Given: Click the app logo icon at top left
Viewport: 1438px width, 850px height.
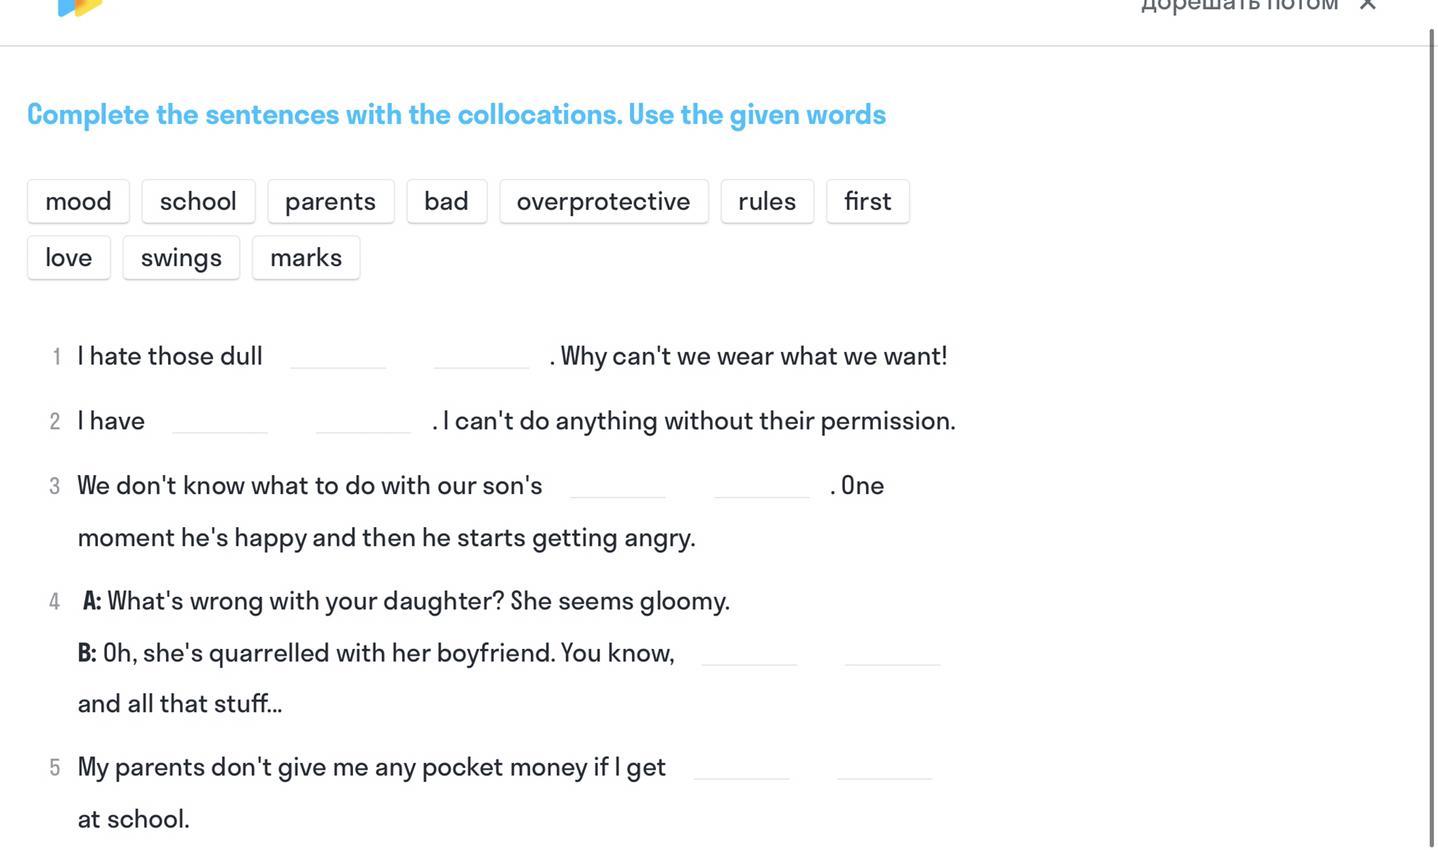Looking at the screenshot, I should coord(80,8).
